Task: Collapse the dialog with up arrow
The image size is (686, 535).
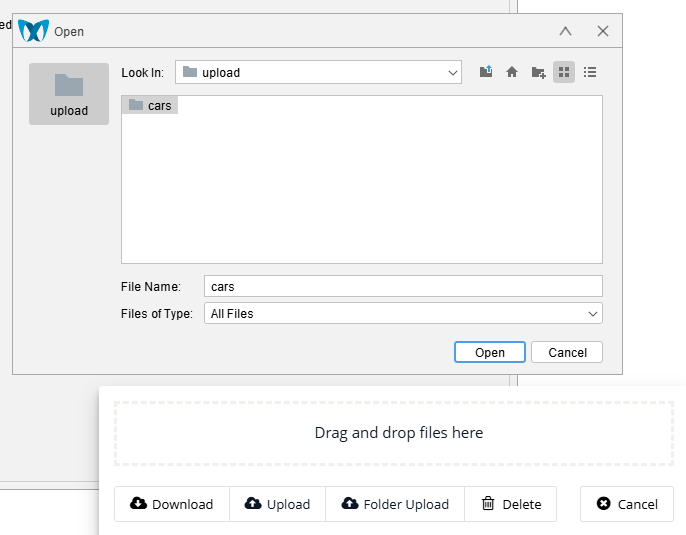Action: tap(565, 31)
